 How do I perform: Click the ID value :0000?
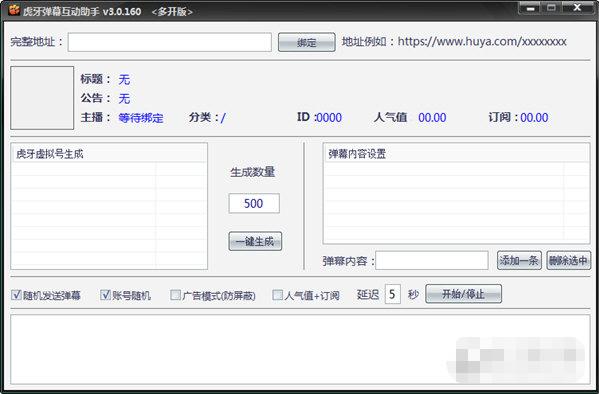coord(328,118)
